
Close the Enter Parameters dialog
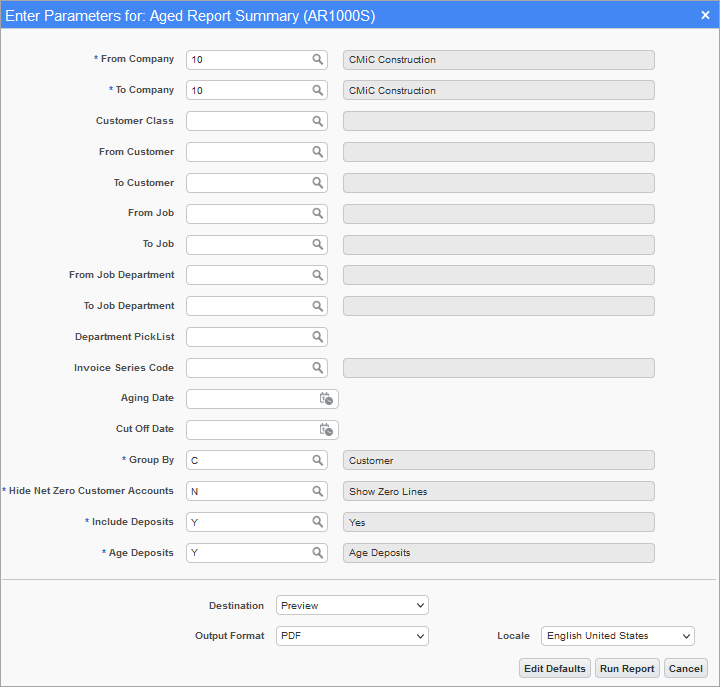tap(705, 15)
